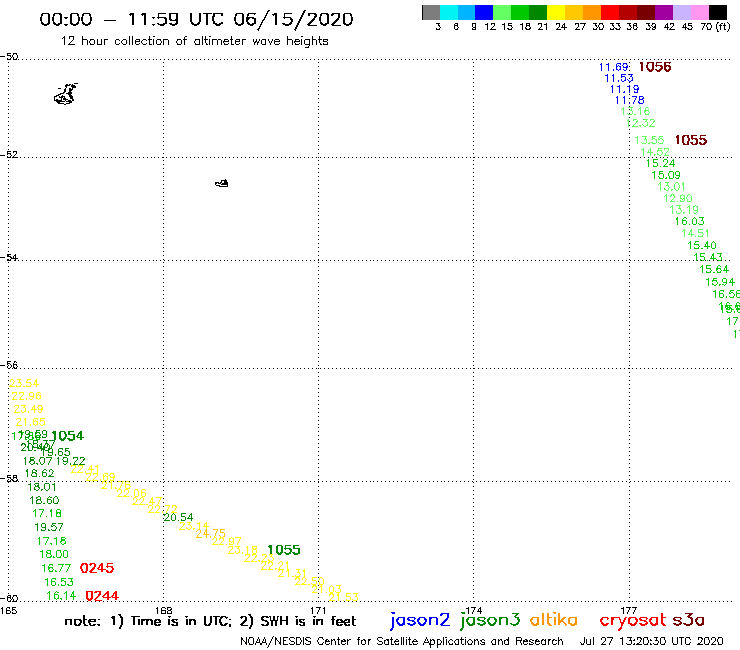Click the cyan swatch in the color scale

pyautogui.click(x=449, y=12)
